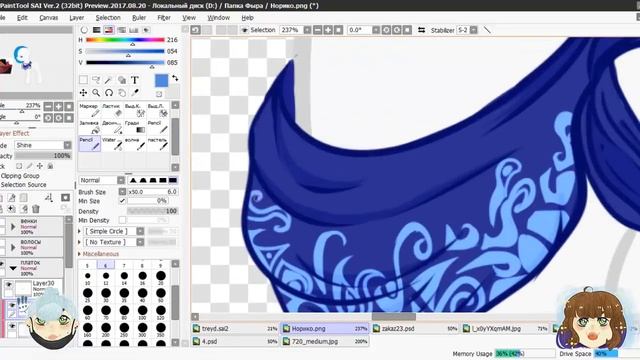Viewport: 640px width, 360px height.
Task: Choose the волна brush tool
Action: (135, 143)
